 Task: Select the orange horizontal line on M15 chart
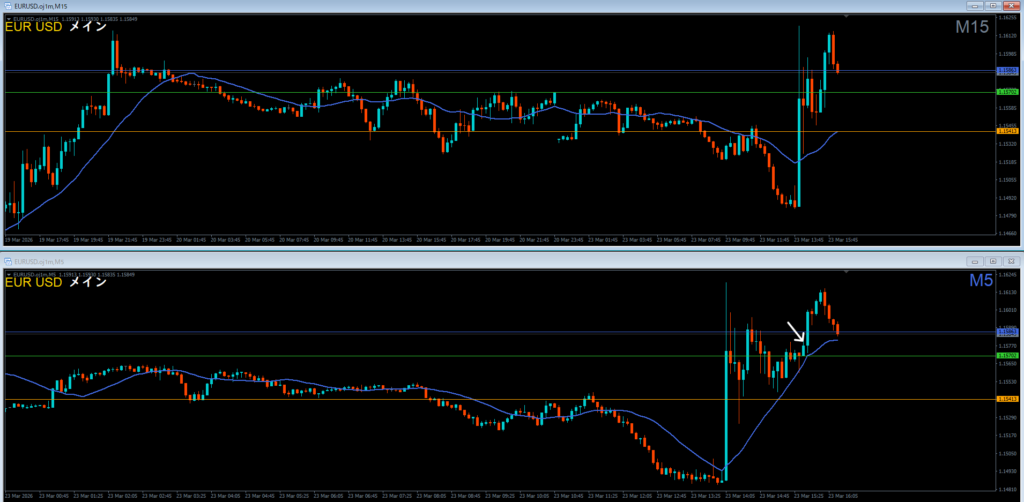pos(300,131)
